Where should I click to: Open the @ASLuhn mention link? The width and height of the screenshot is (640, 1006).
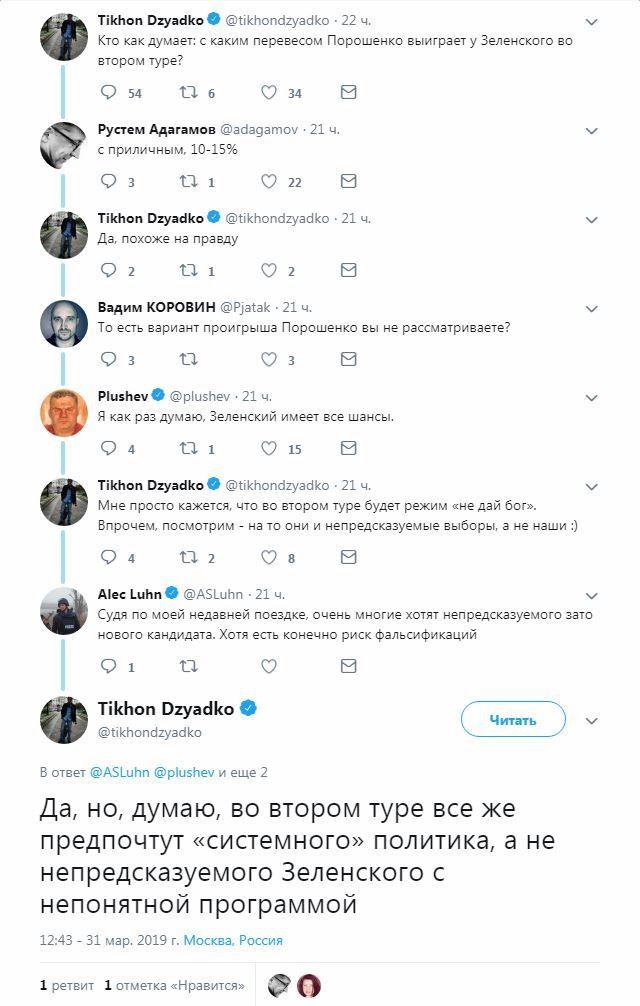click(x=120, y=773)
